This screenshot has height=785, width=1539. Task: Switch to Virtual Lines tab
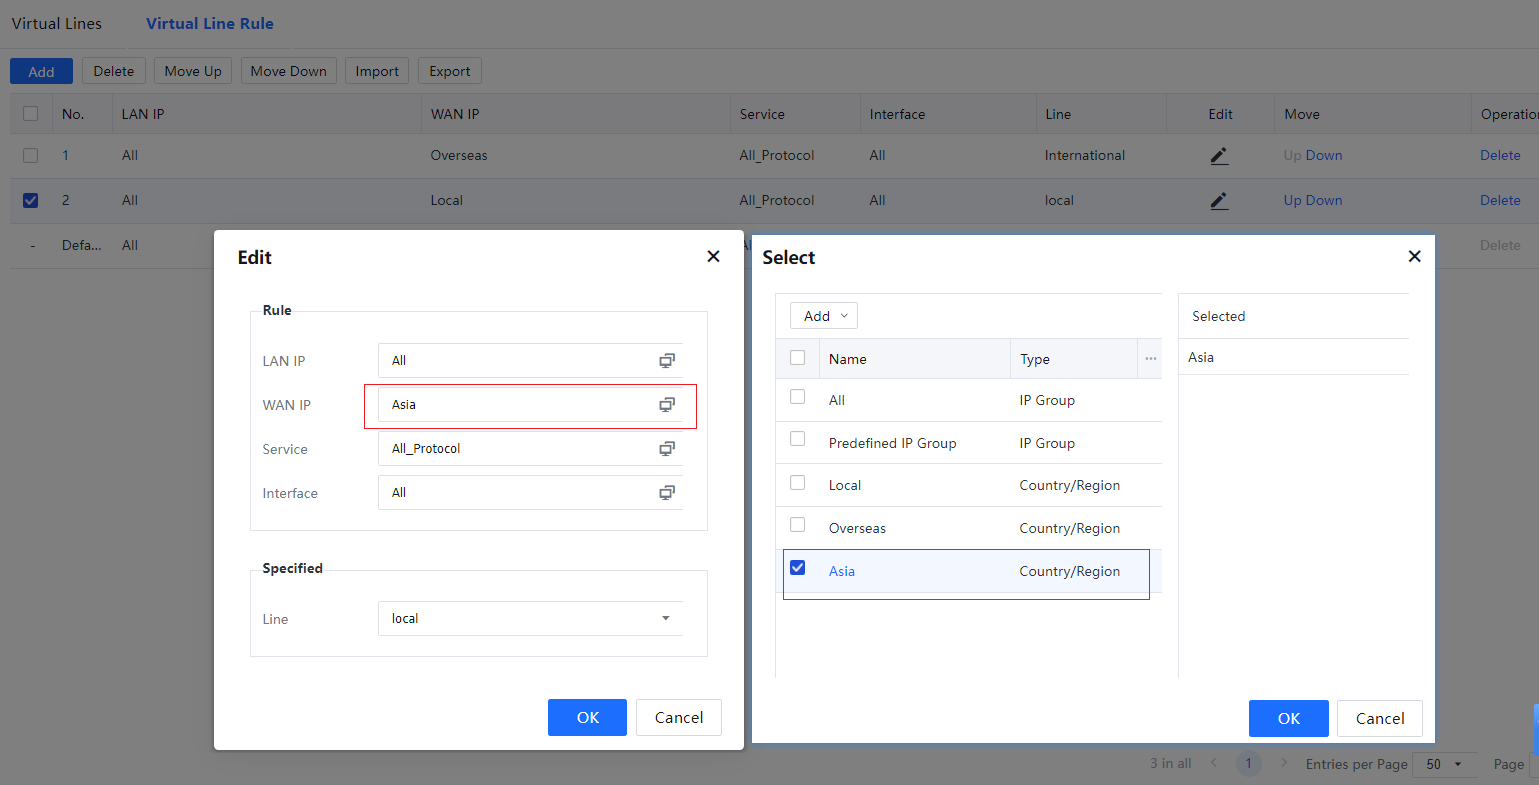click(x=57, y=24)
